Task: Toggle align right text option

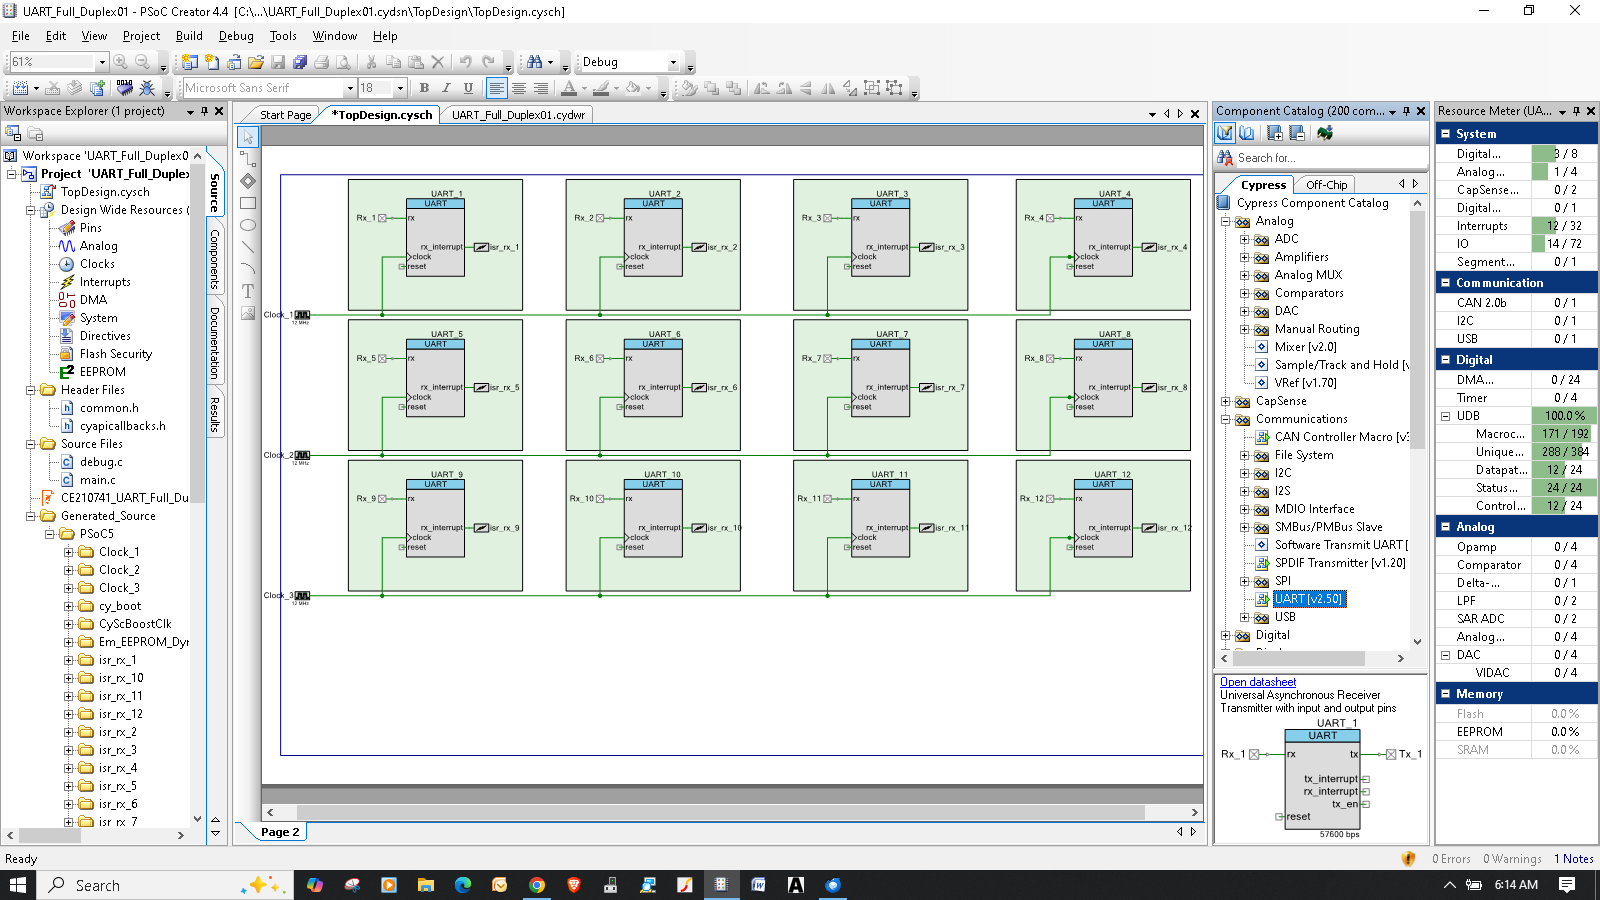Action: (540, 88)
